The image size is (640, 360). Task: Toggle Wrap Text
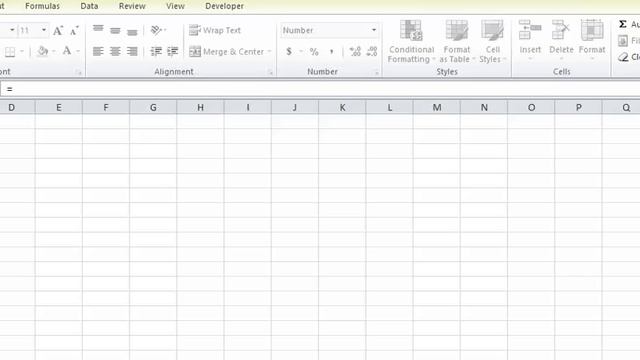pos(215,30)
